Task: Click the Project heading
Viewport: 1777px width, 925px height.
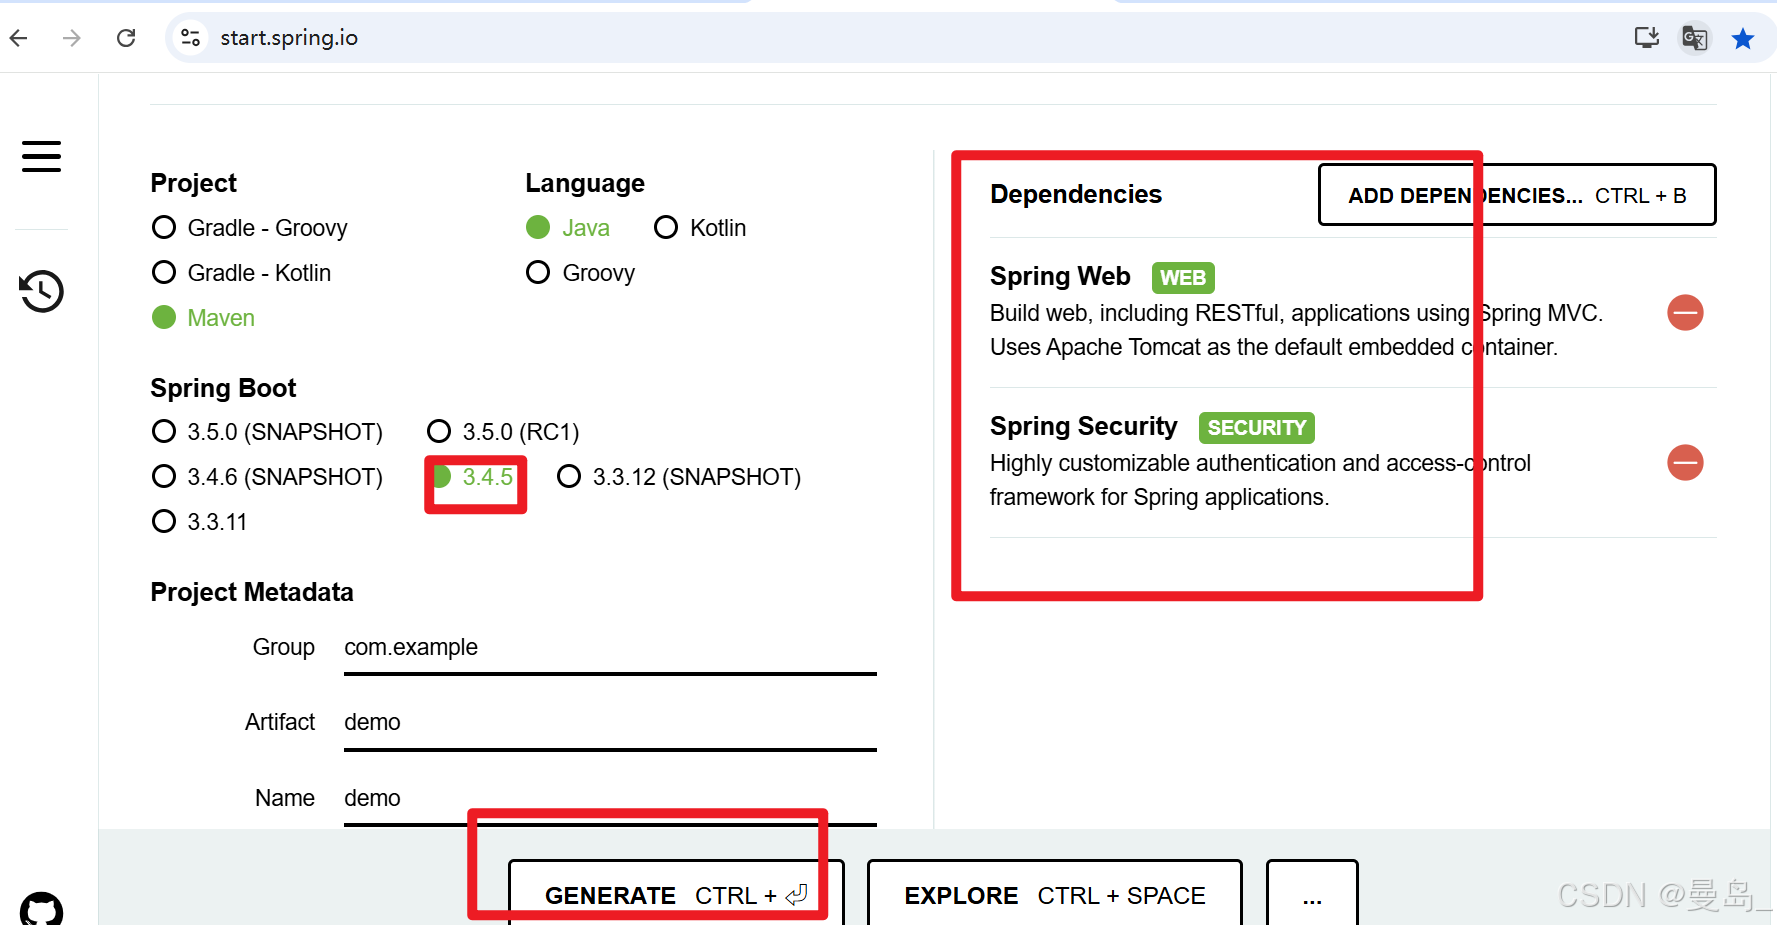Action: pyautogui.click(x=193, y=183)
